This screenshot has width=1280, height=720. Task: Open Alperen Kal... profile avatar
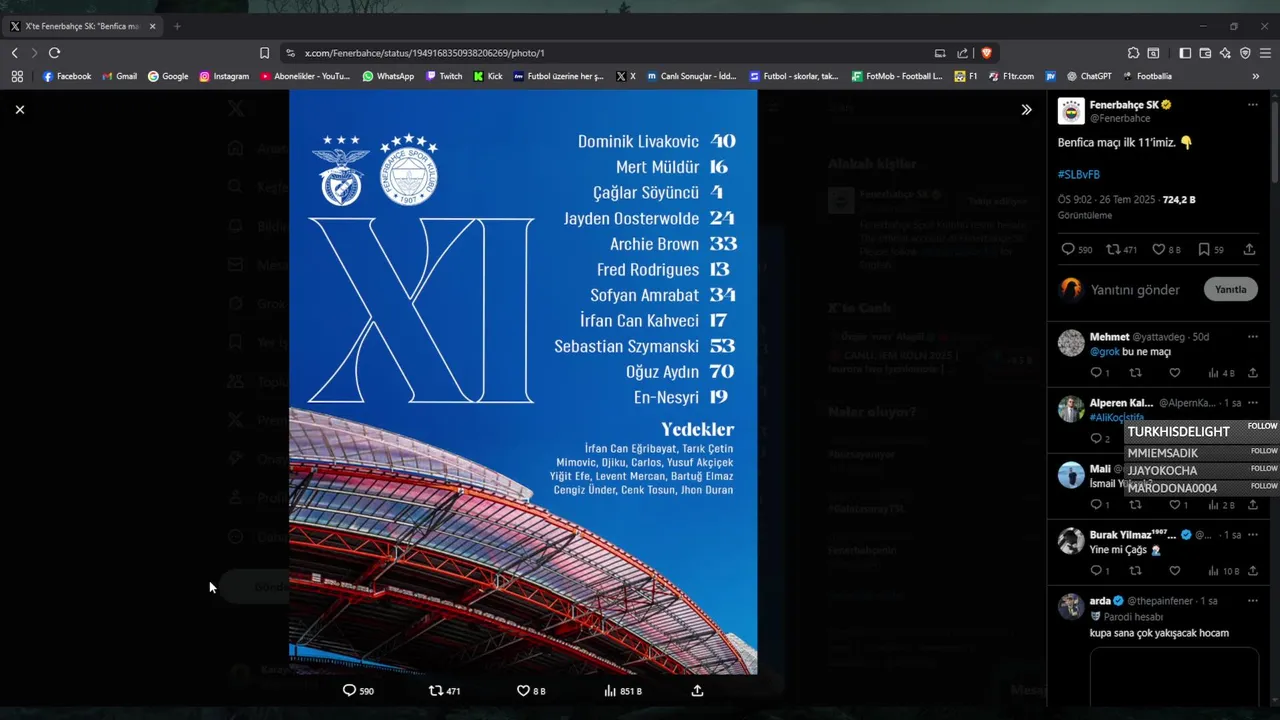coord(1071,409)
